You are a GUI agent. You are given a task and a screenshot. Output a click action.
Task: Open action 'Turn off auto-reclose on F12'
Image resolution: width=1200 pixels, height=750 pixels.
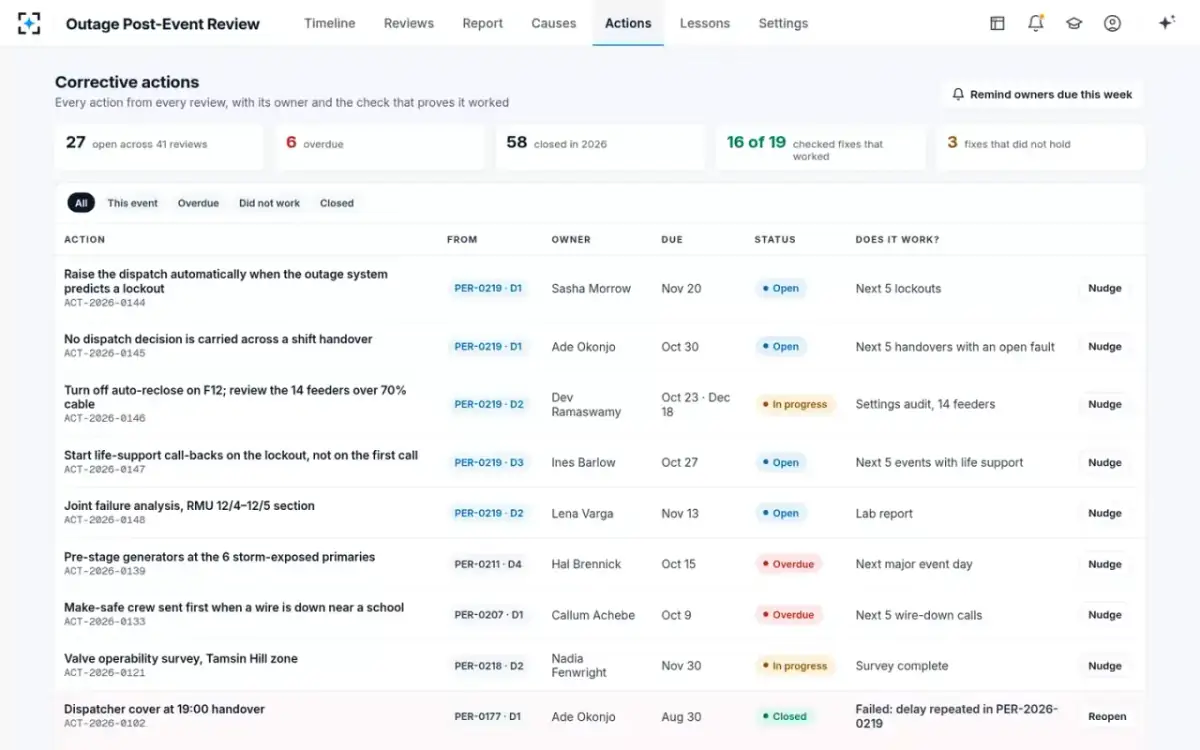pyautogui.click(x=236, y=397)
